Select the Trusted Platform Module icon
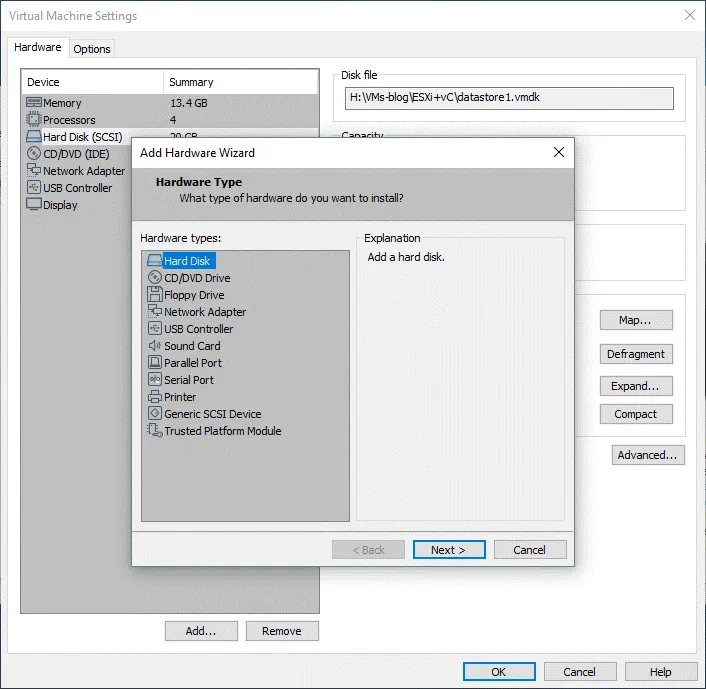This screenshot has width=706, height=689. pyautogui.click(x=154, y=431)
